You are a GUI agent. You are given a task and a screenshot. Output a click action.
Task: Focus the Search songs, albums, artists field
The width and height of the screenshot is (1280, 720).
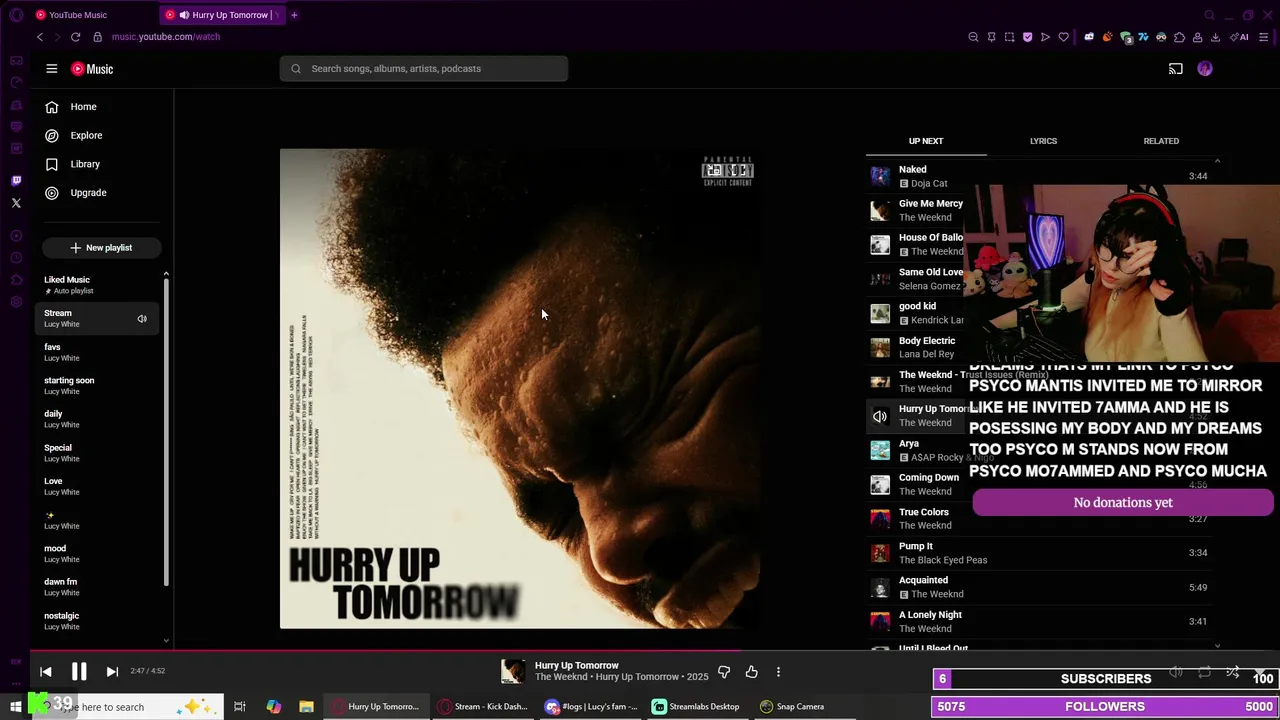pyautogui.click(x=424, y=69)
